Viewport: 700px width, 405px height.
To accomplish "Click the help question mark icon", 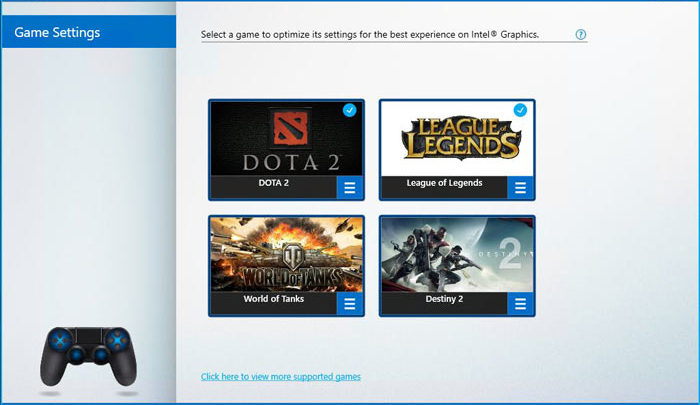I will [580, 34].
